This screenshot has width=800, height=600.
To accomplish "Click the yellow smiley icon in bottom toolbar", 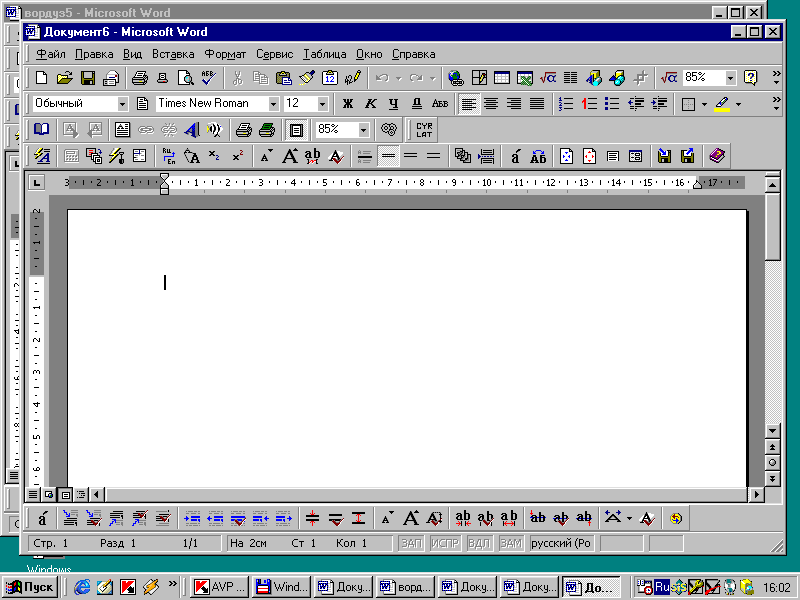I will point(676,518).
